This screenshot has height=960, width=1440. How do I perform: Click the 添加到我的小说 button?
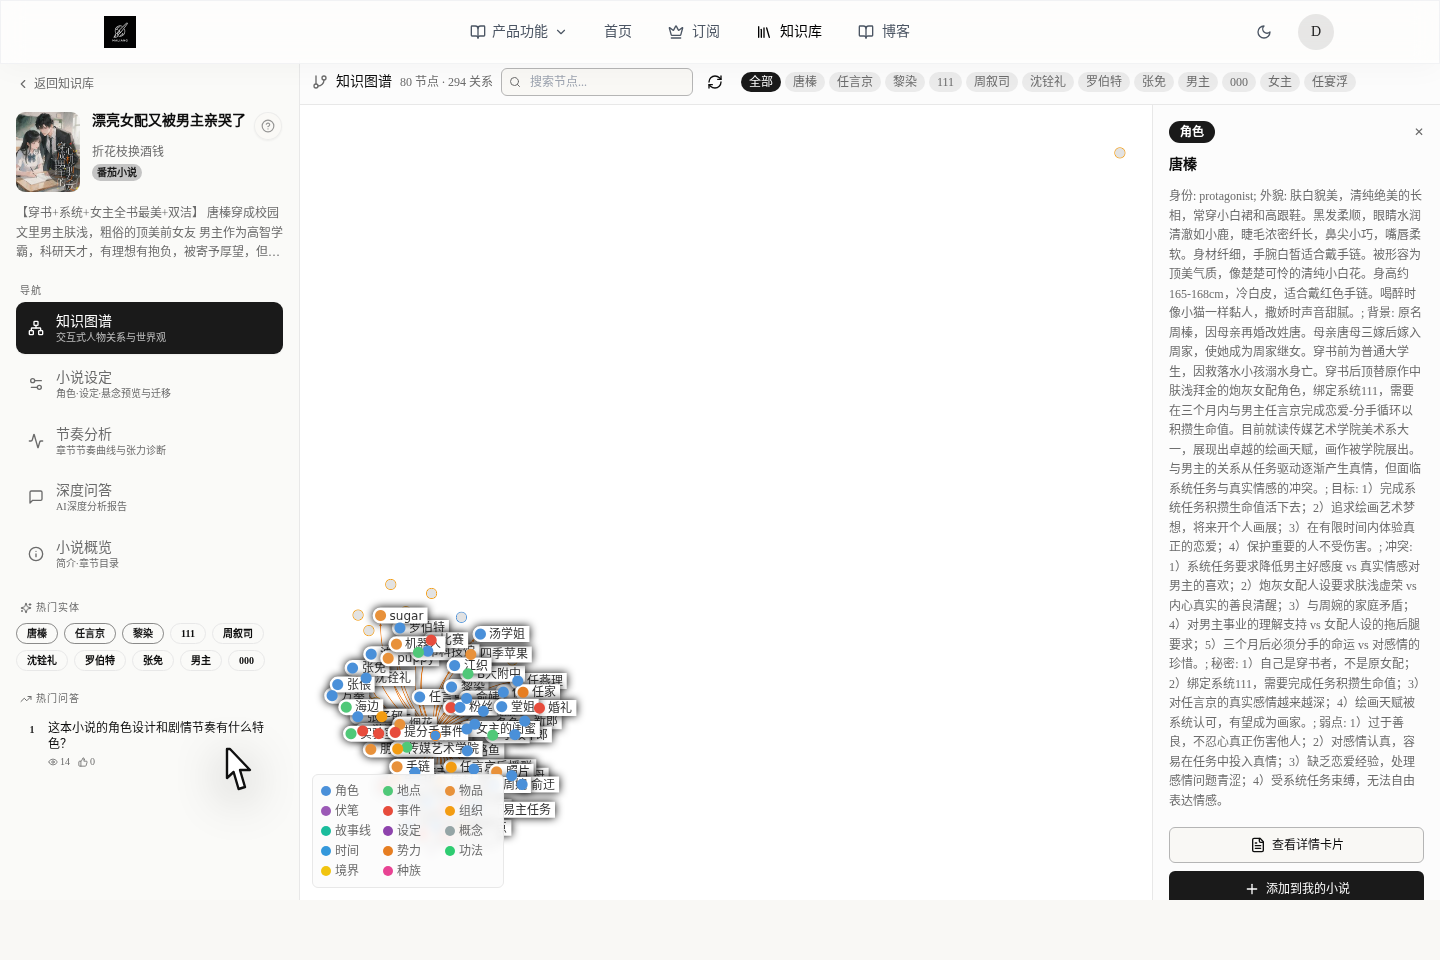coord(1296,887)
